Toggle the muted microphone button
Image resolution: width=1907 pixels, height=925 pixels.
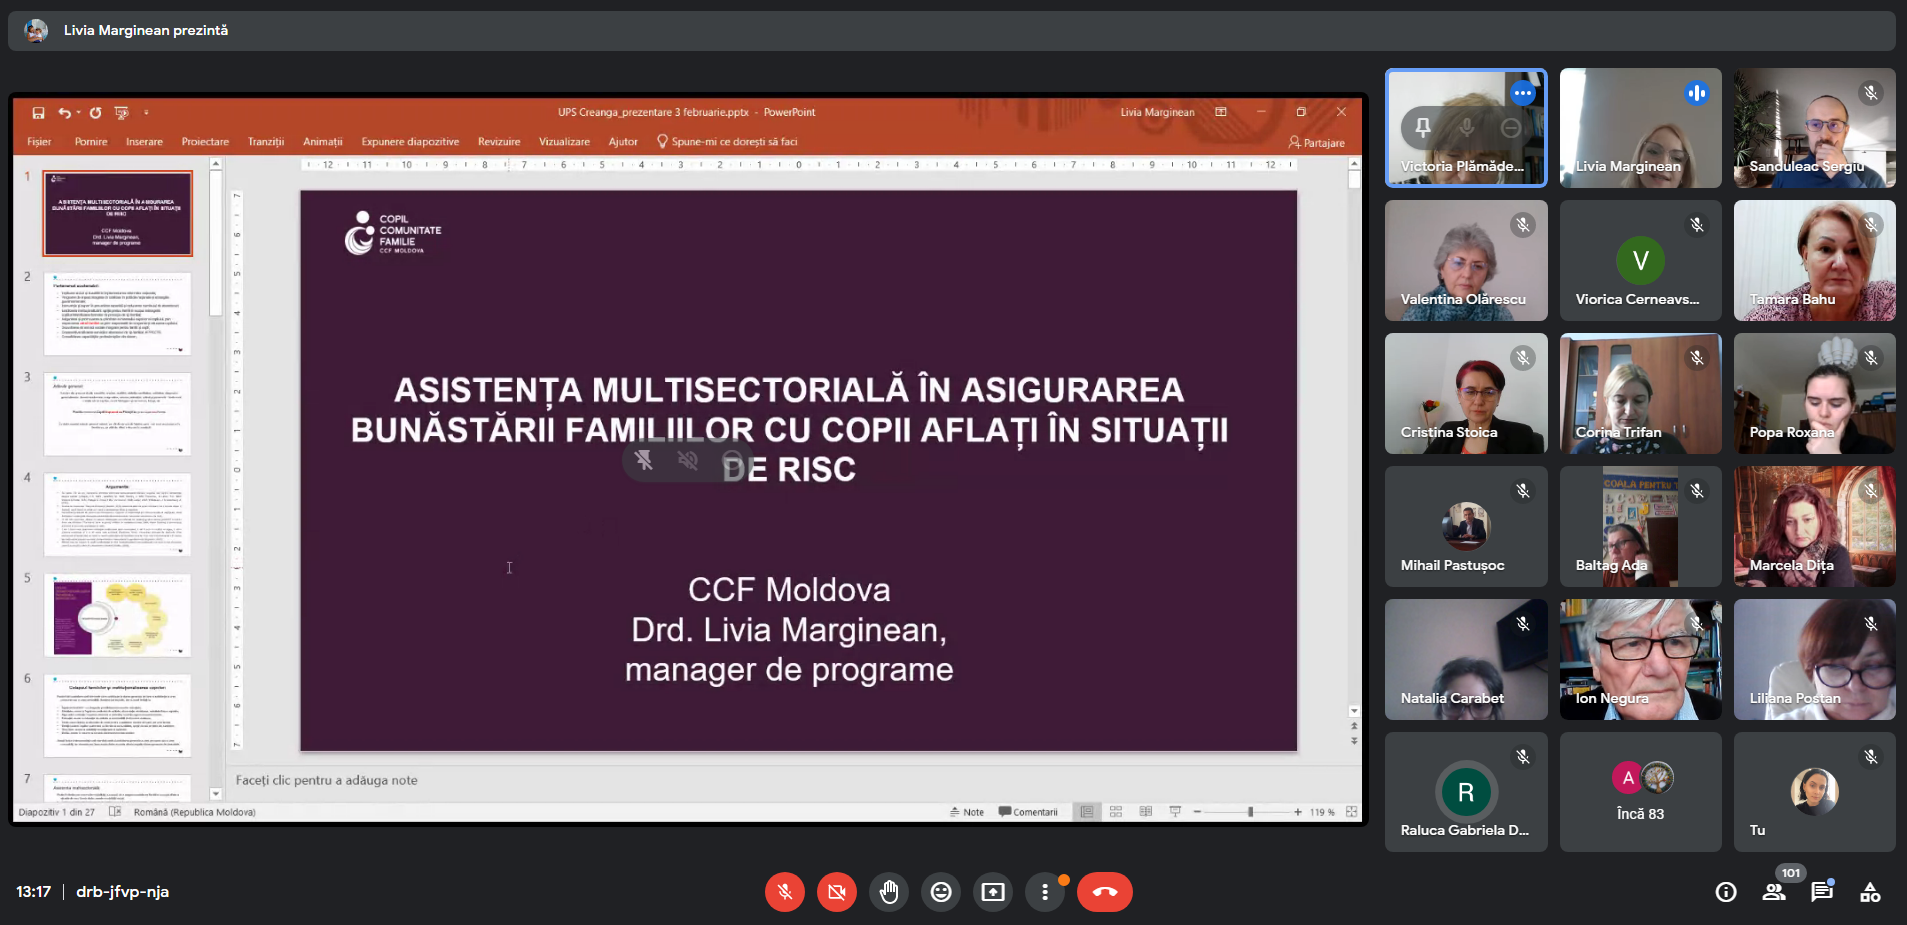pyautogui.click(x=785, y=892)
